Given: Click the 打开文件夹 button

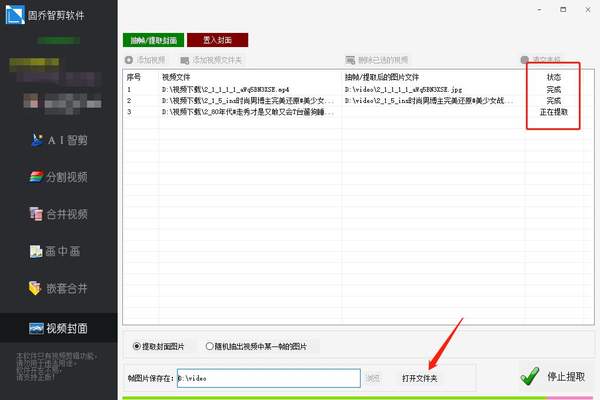Looking at the screenshot, I should click(x=419, y=378).
